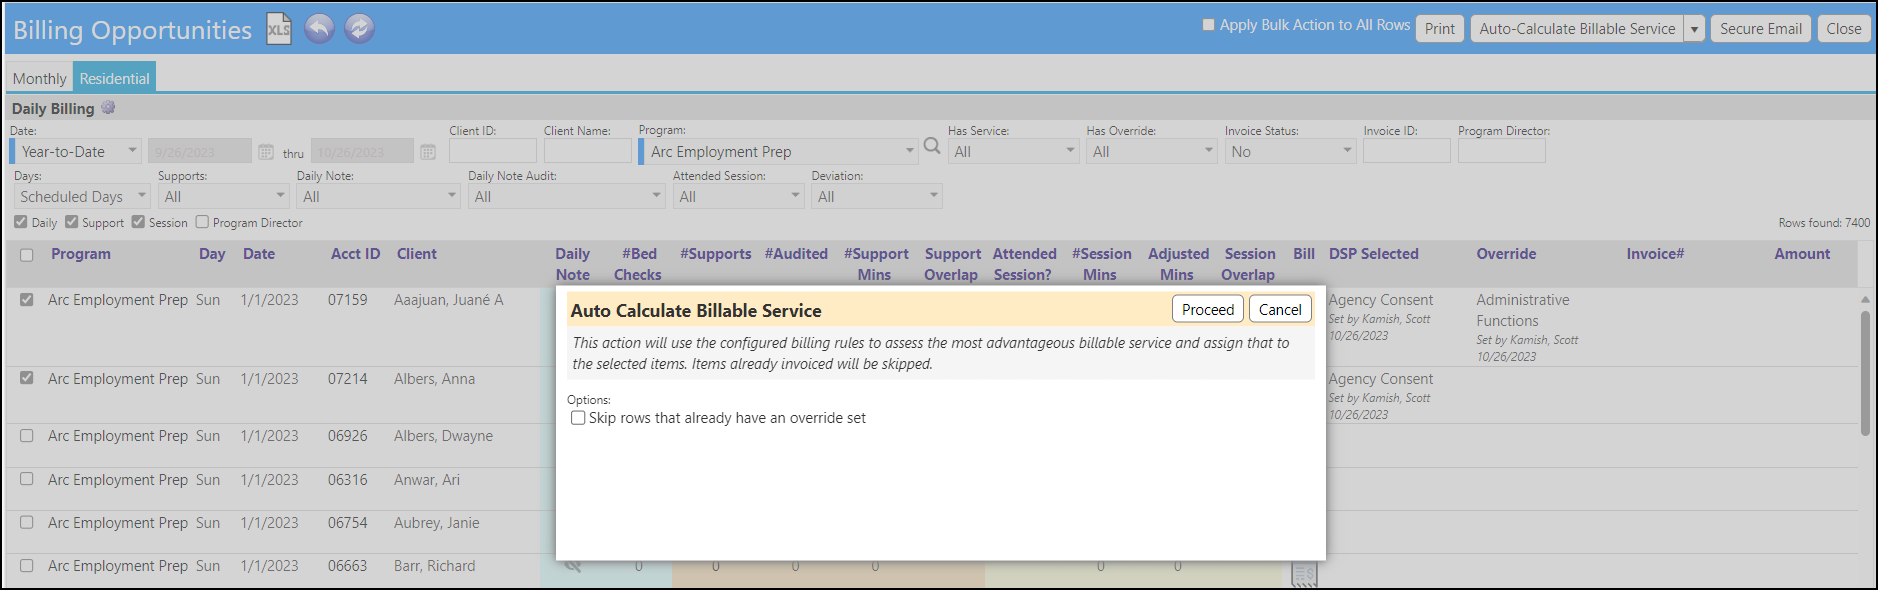This screenshot has width=1878, height=590.
Task: Sort by the Amount column header
Action: click(x=1802, y=254)
